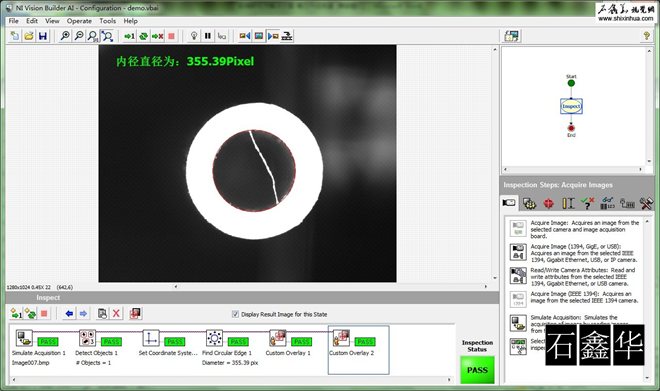Add the Acquire Image step
The image size is (660, 391).
point(574,229)
